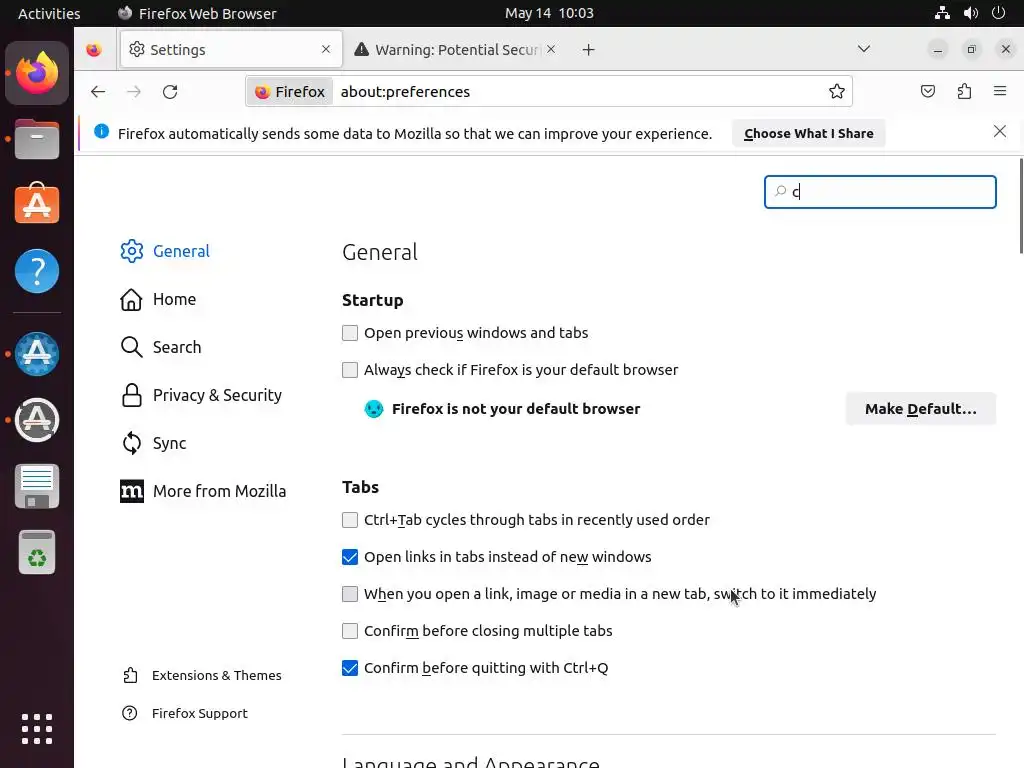
Task: Click the Choose What I Share button
Action: click(808, 133)
